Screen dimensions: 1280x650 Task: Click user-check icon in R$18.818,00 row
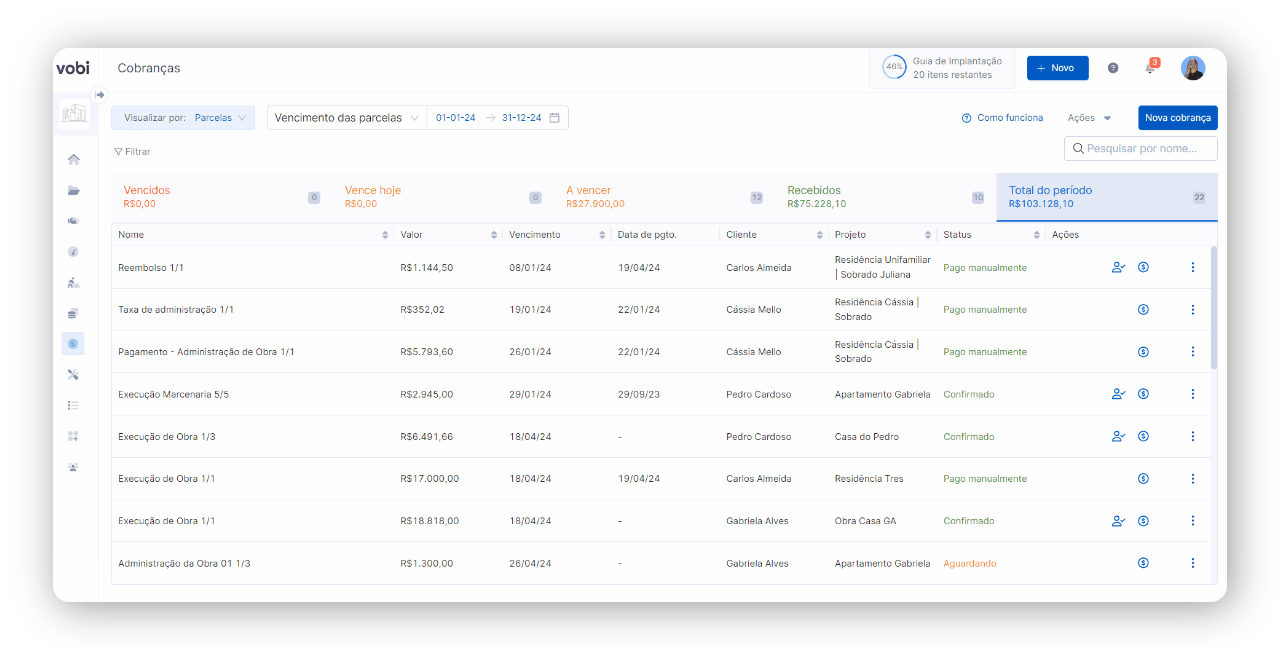[1119, 521]
